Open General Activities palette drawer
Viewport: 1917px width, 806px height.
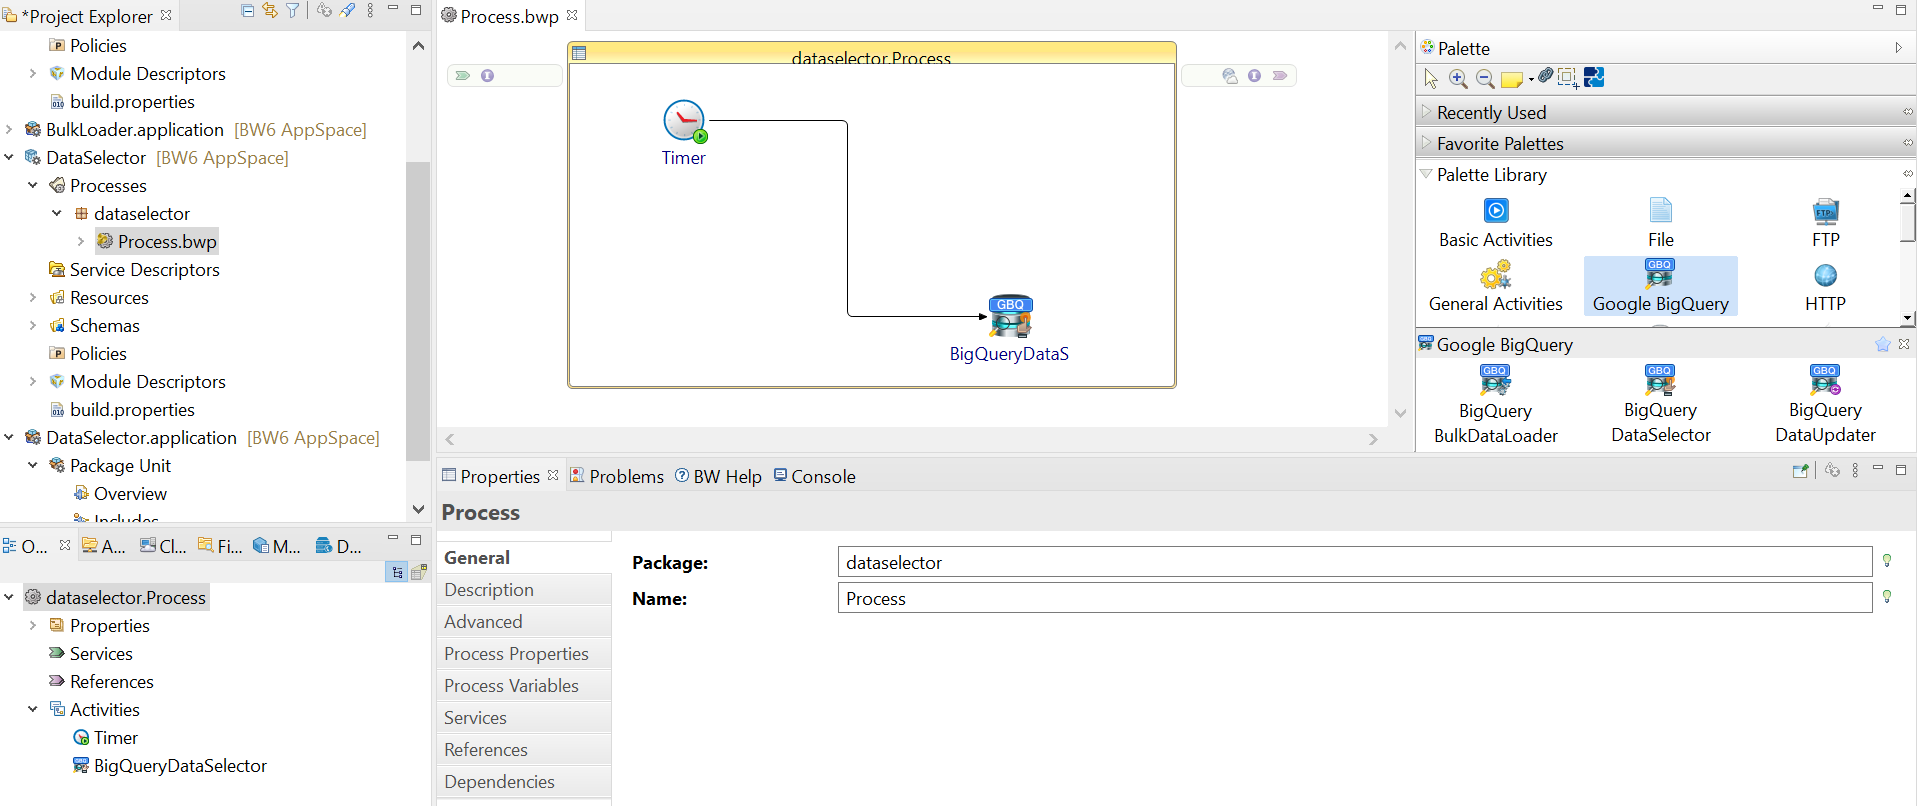pos(1496,288)
